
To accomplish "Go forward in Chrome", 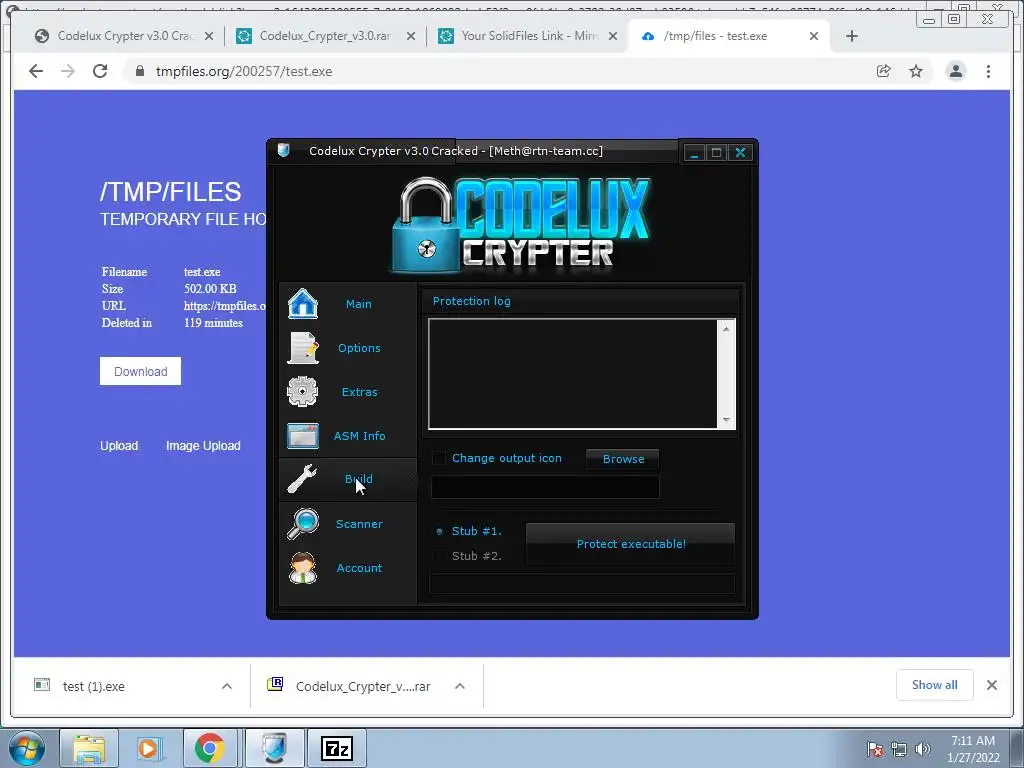I will 68,71.
